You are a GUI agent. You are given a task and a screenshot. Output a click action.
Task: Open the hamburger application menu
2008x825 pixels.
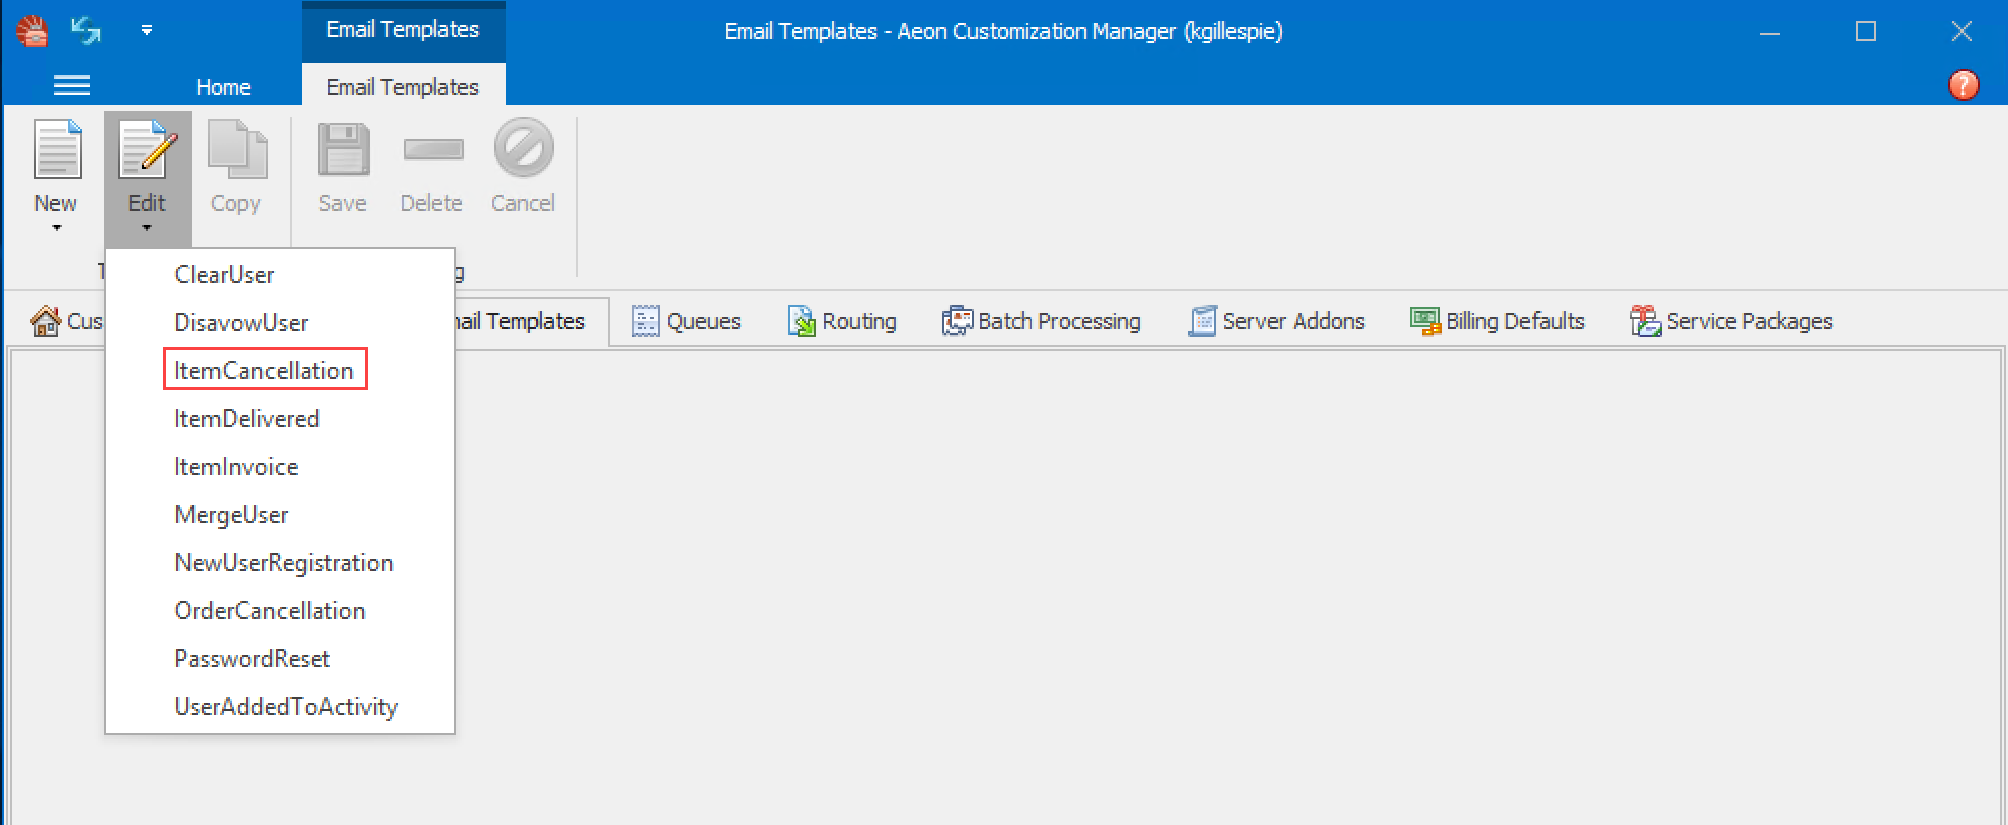[x=71, y=86]
